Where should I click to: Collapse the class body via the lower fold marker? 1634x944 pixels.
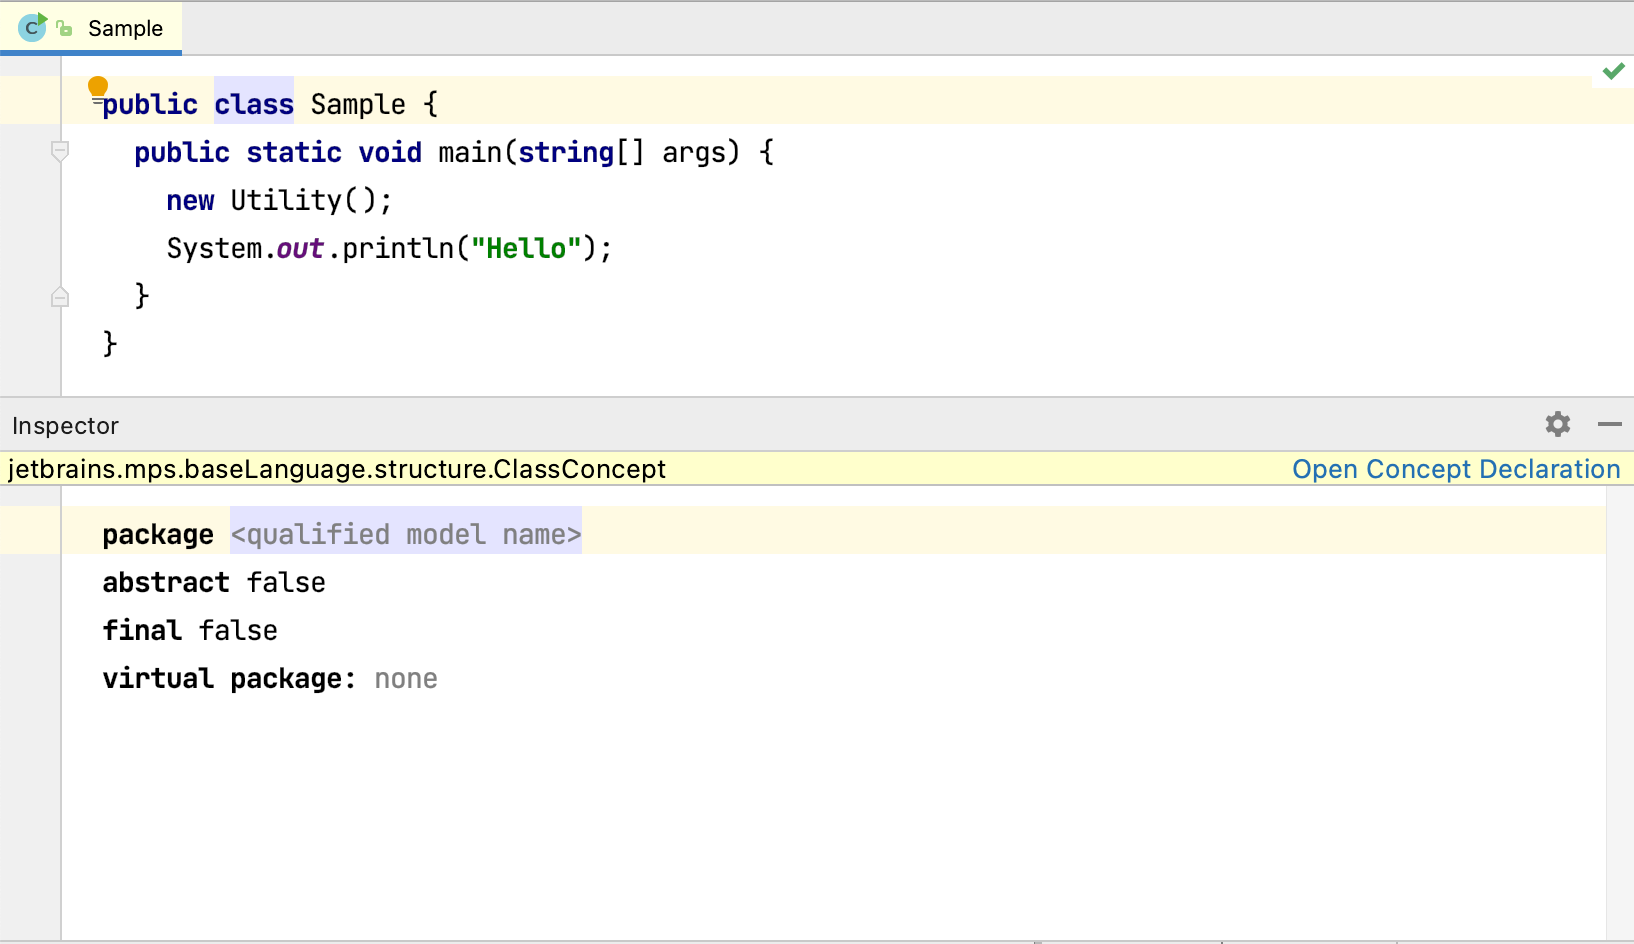point(60,296)
